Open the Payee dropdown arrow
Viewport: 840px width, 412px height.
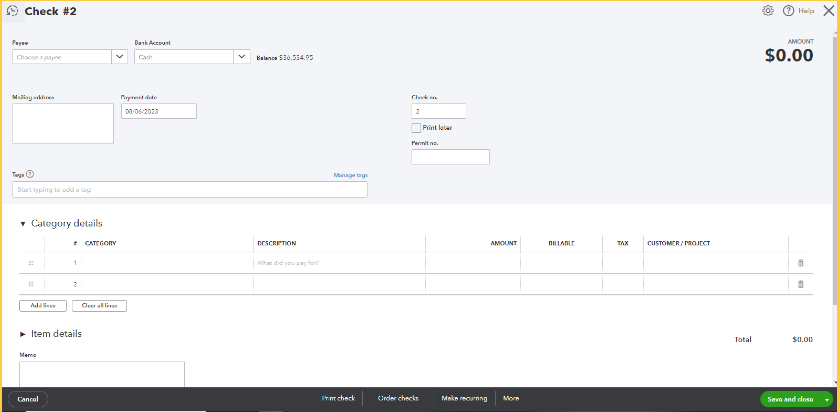(119, 57)
